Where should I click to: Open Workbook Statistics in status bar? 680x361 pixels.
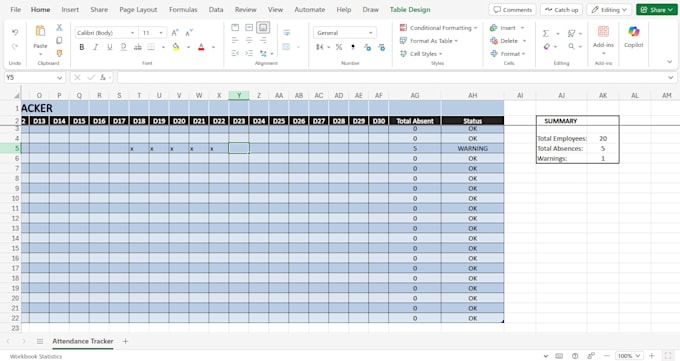36,356
